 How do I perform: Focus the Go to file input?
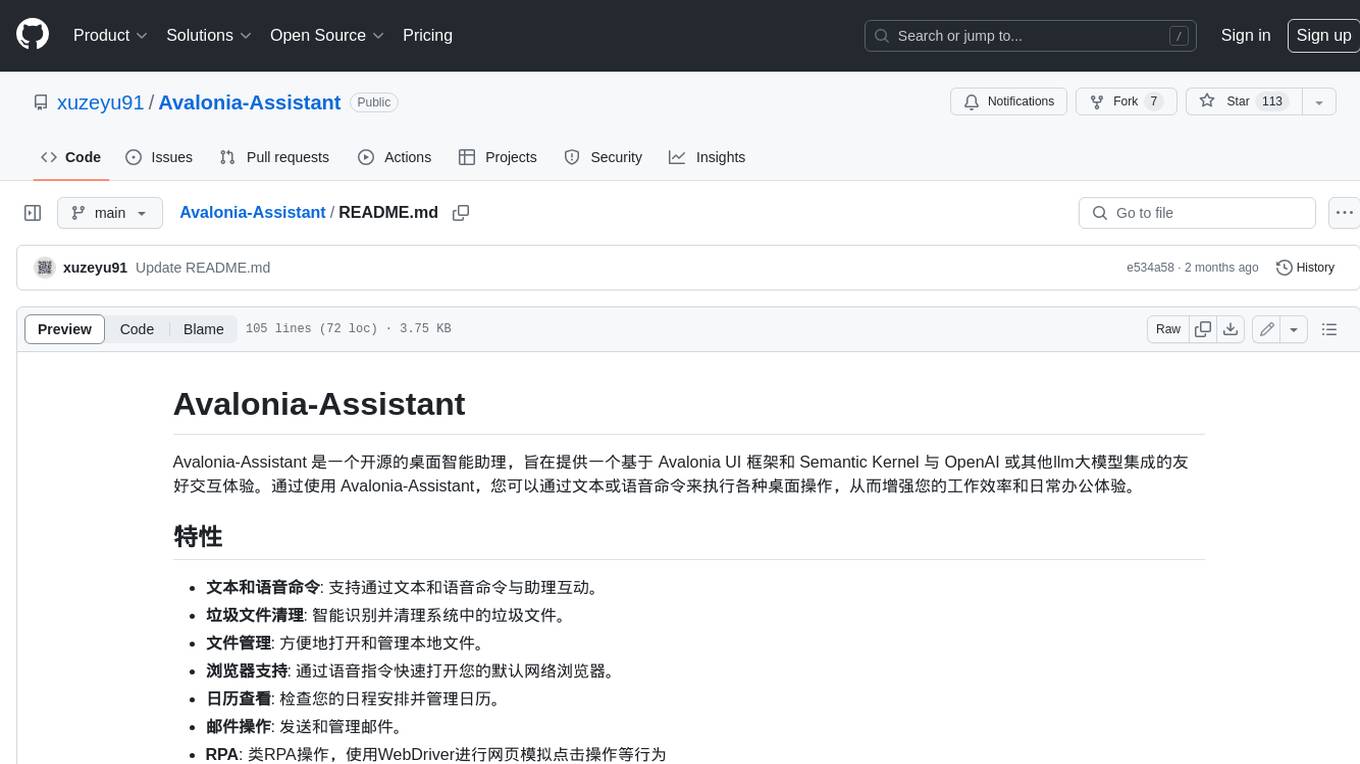pos(1197,213)
